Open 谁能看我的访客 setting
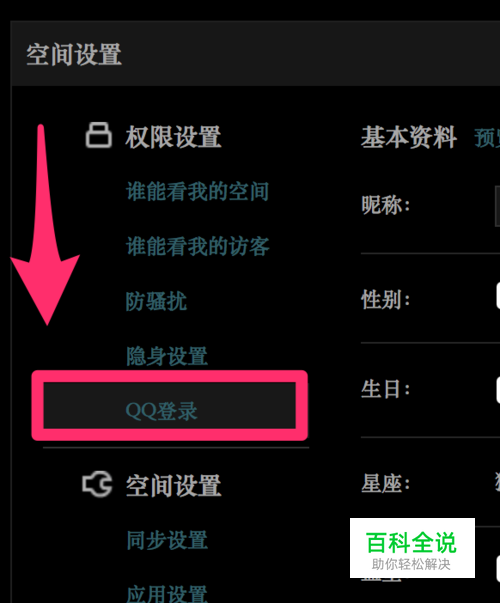Viewport: 500px width, 603px height. (197, 246)
